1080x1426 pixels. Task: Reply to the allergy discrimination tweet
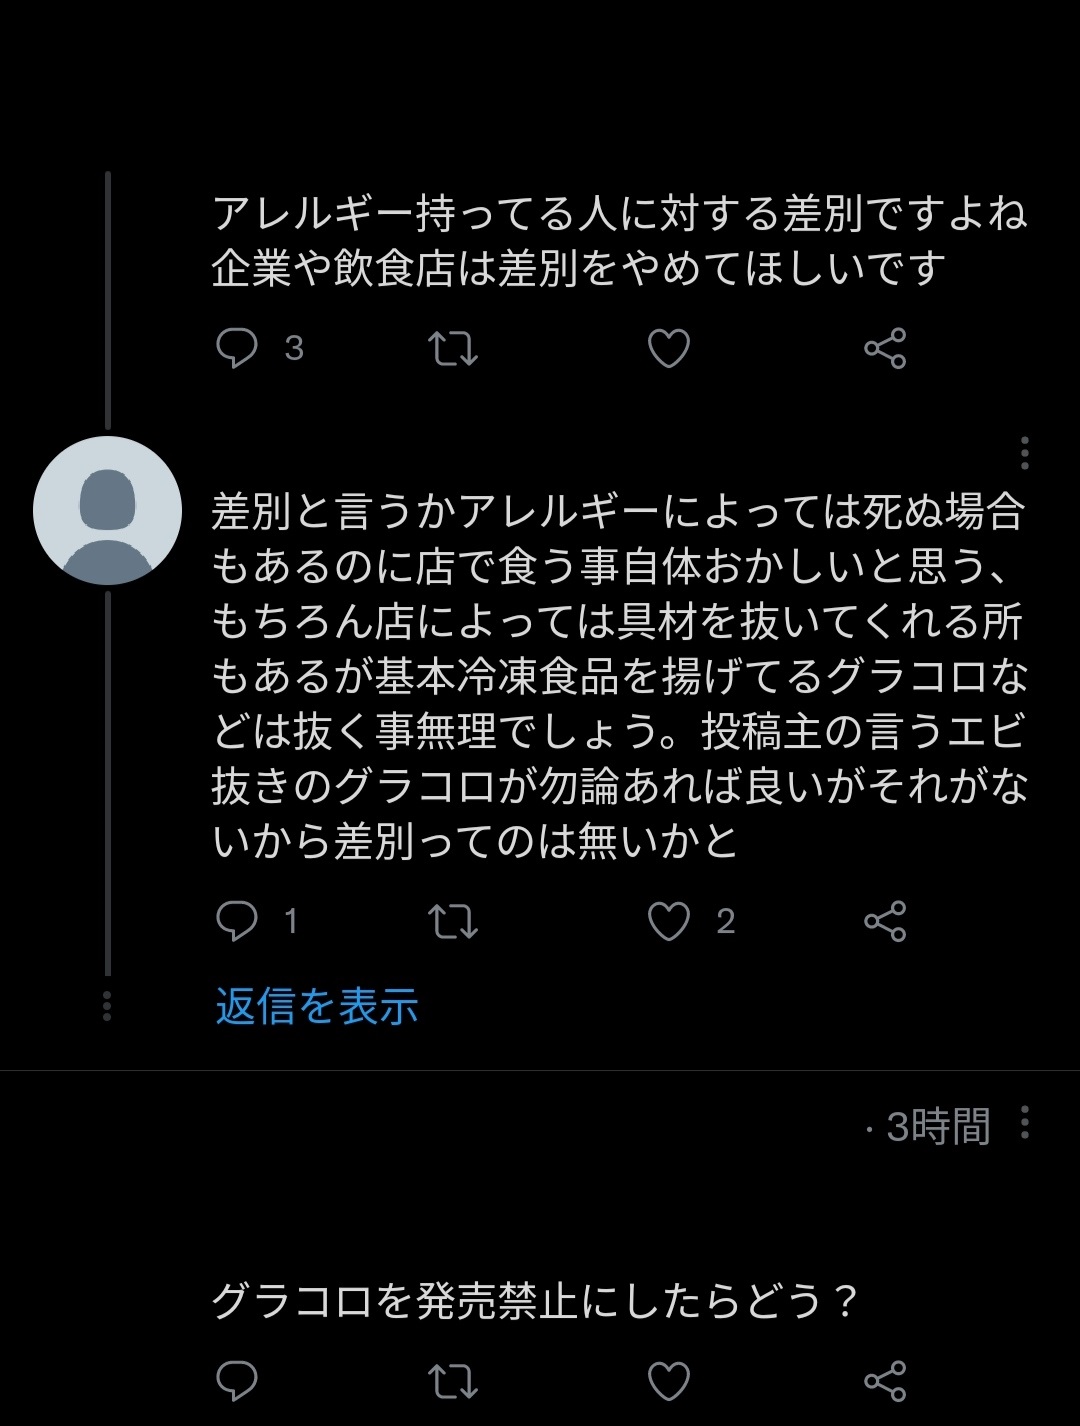click(238, 348)
